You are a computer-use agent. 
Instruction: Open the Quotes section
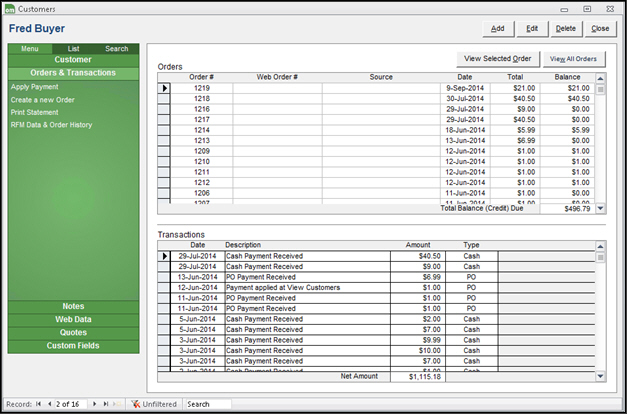point(73,332)
